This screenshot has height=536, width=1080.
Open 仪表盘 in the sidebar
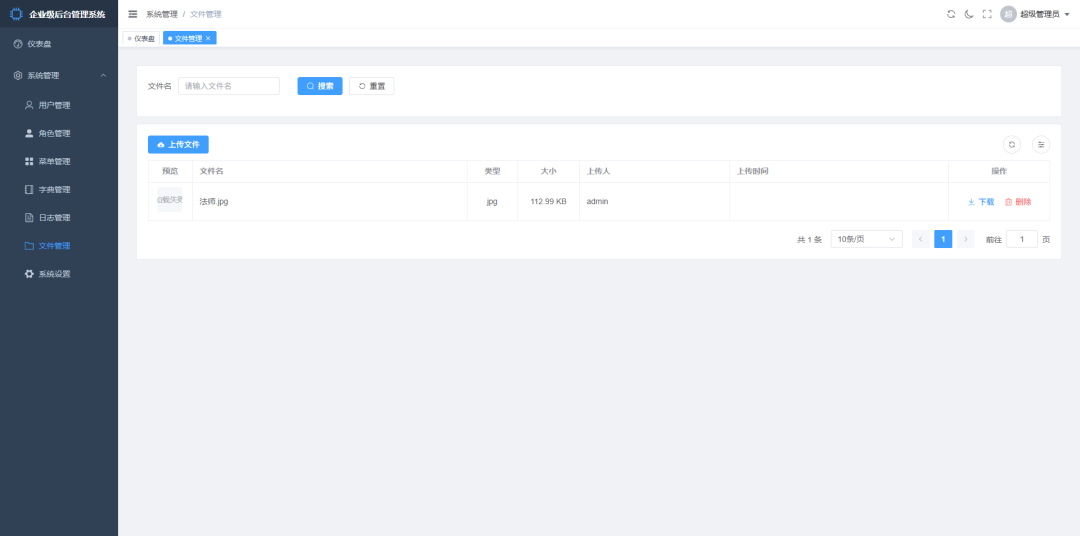[59, 44]
